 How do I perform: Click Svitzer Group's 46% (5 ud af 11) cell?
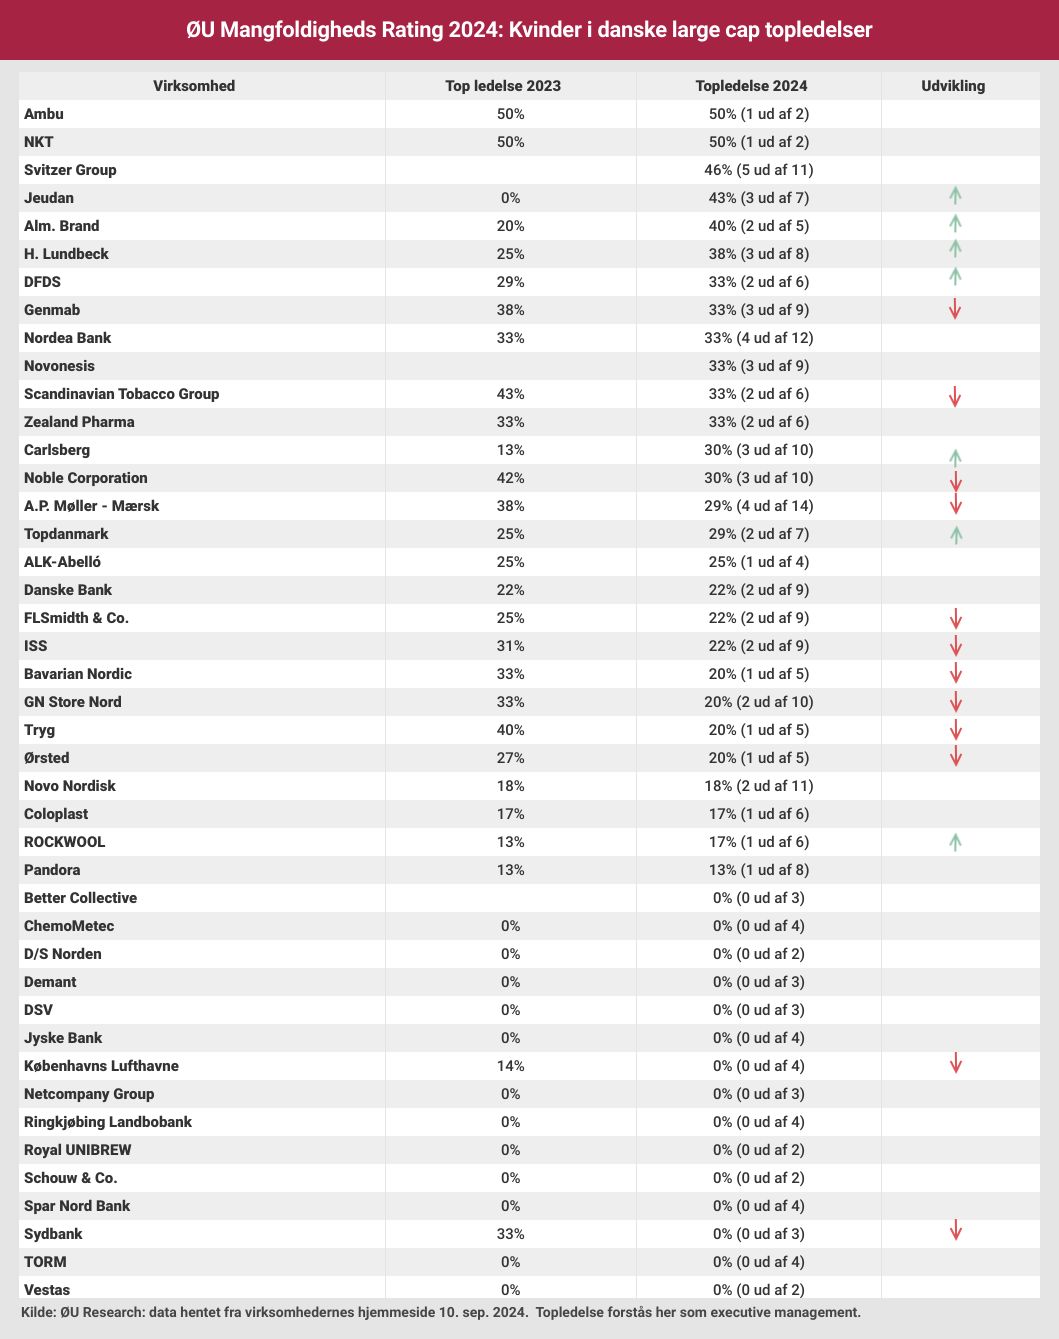coord(758,170)
